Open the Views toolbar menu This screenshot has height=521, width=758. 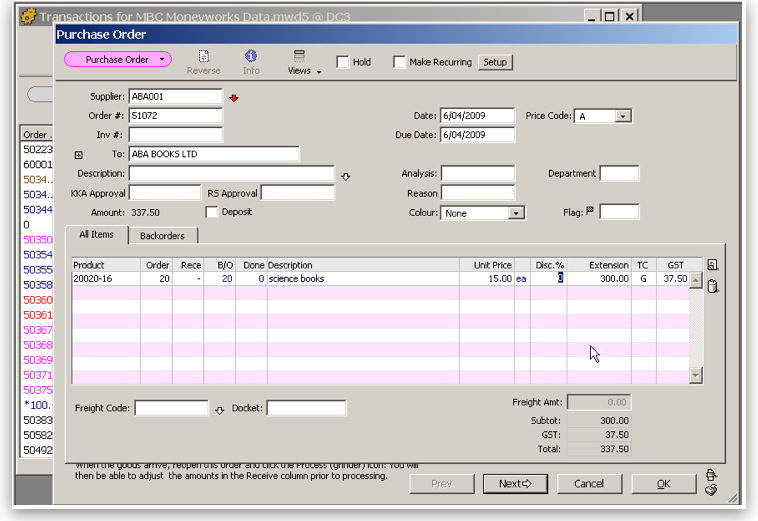click(304, 62)
